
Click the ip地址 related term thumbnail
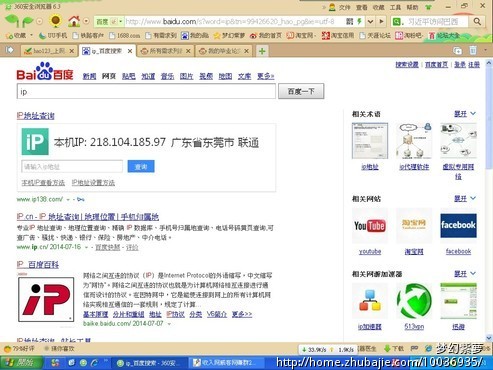click(370, 141)
